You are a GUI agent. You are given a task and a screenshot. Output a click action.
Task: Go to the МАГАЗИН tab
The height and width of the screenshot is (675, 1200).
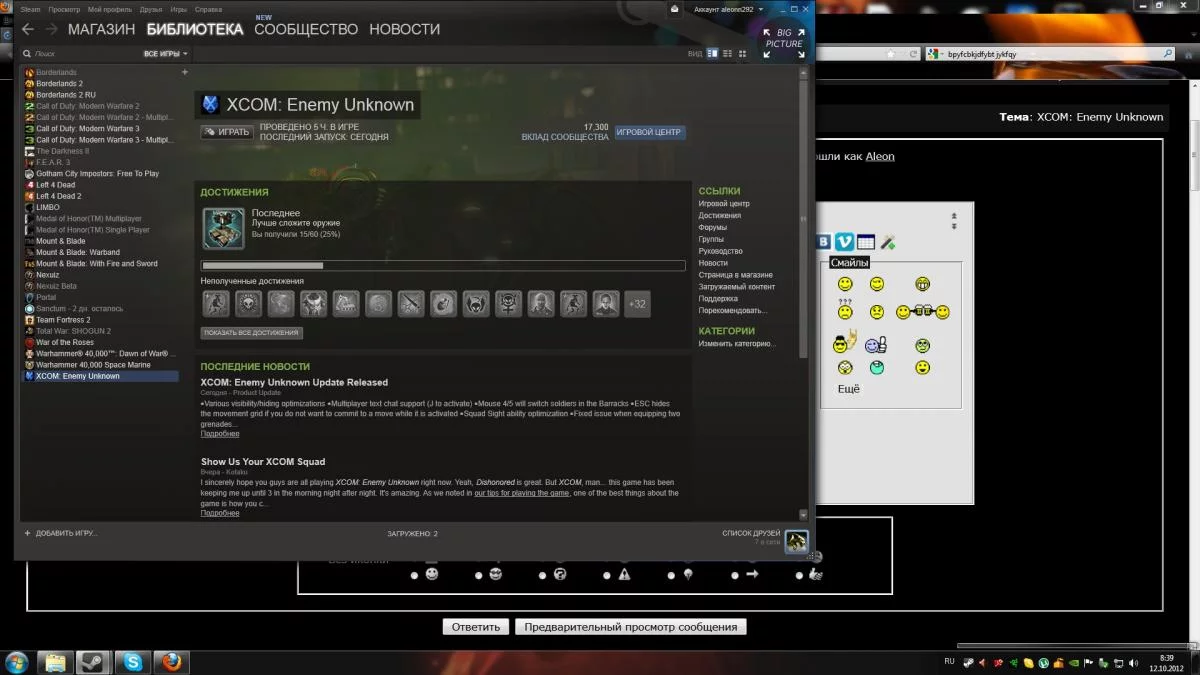(101, 29)
